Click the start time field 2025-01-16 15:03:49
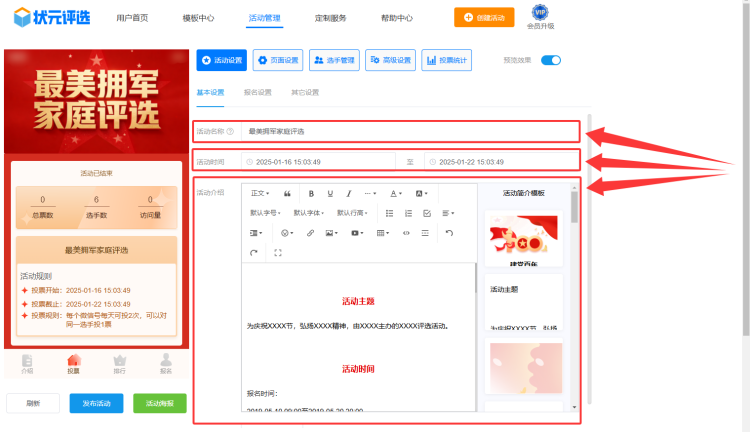 [x=319, y=162]
